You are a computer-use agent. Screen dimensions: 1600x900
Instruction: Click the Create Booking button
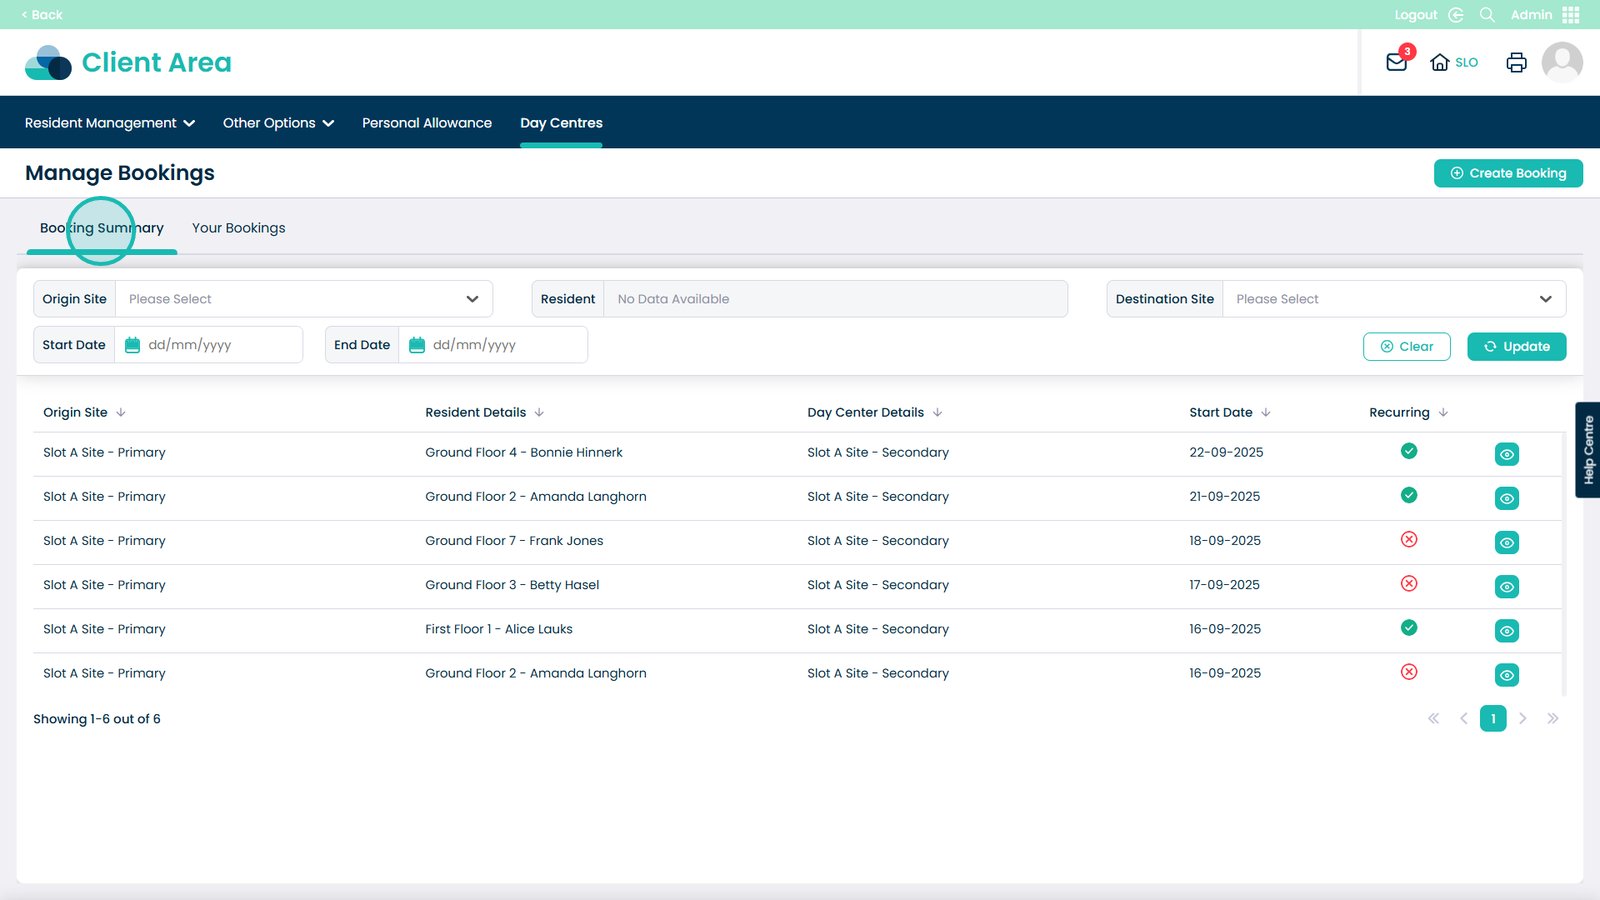[x=1508, y=173]
